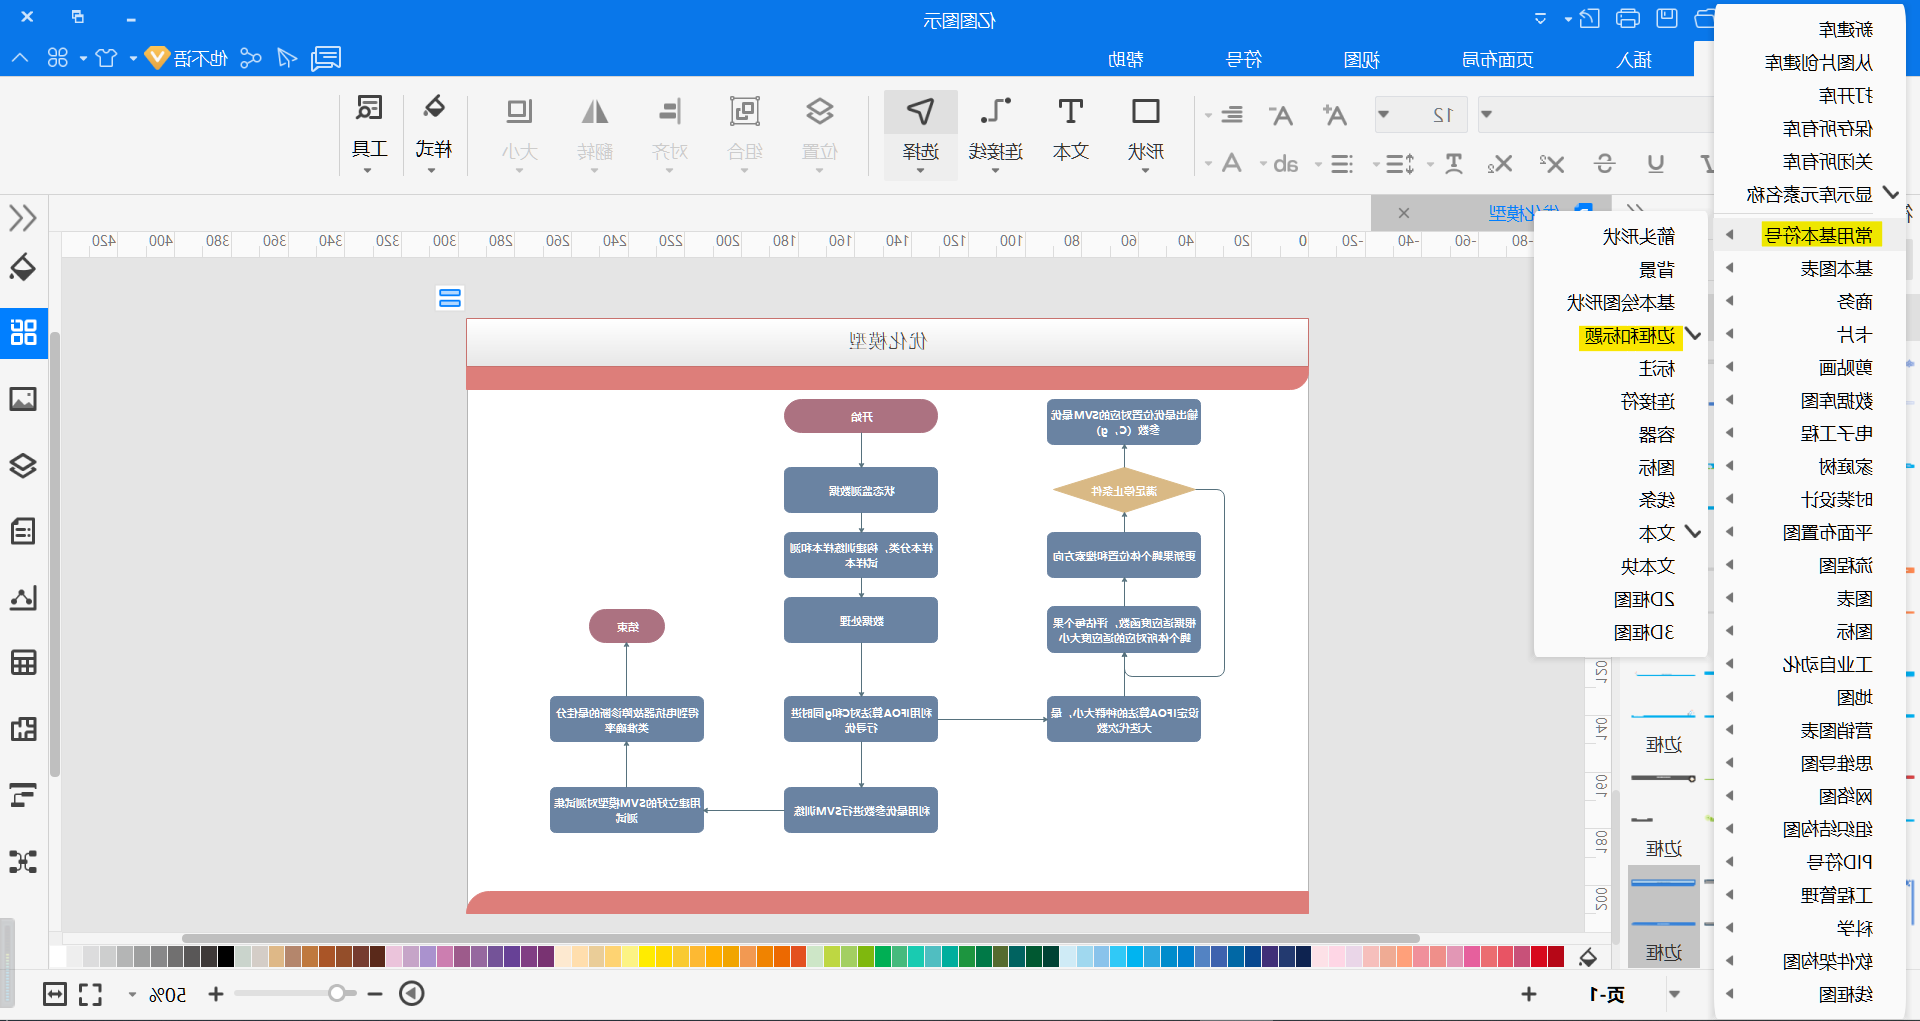Image resolution: width=1920 pixels, height=1021 pixels.
Task: Open the skin T-shirt icon
Action: click(x=106, y=58)
